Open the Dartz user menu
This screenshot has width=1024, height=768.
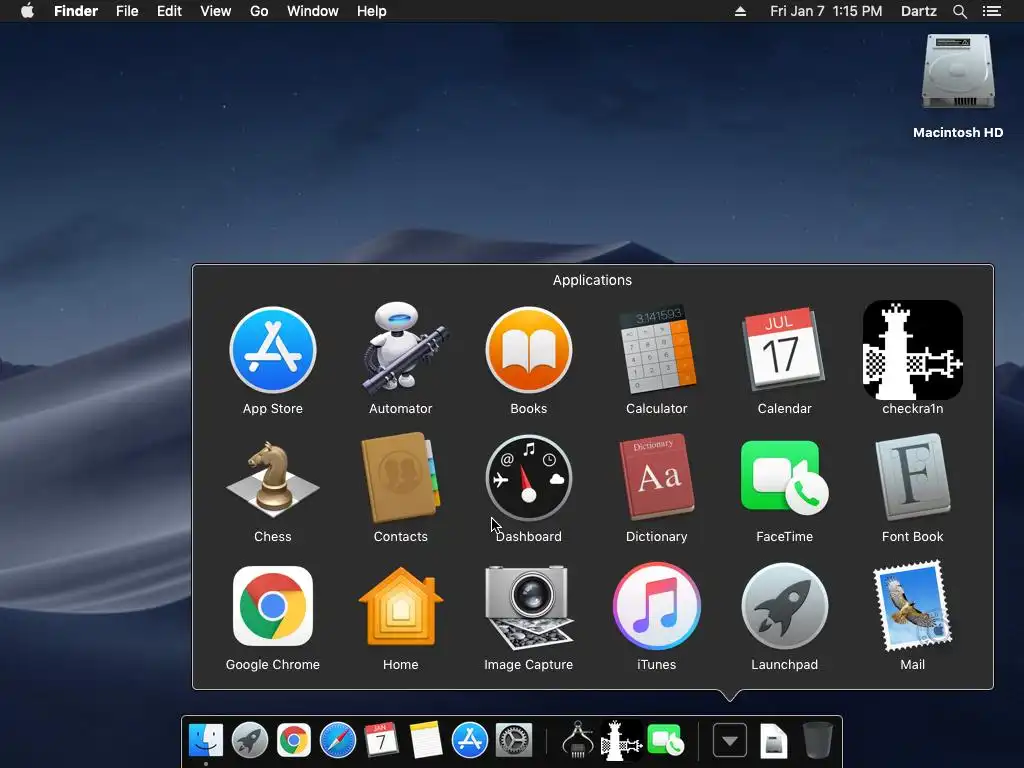pos(919,11)
